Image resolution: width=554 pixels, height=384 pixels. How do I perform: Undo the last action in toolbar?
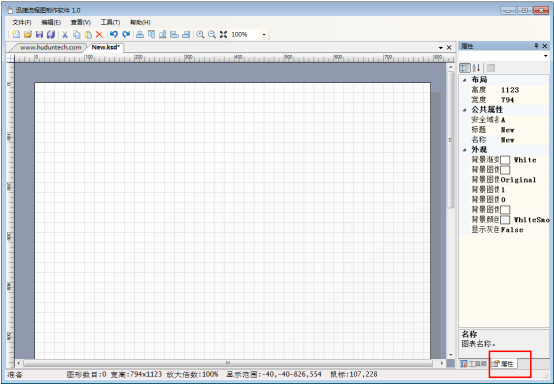(x=114, y=34)
